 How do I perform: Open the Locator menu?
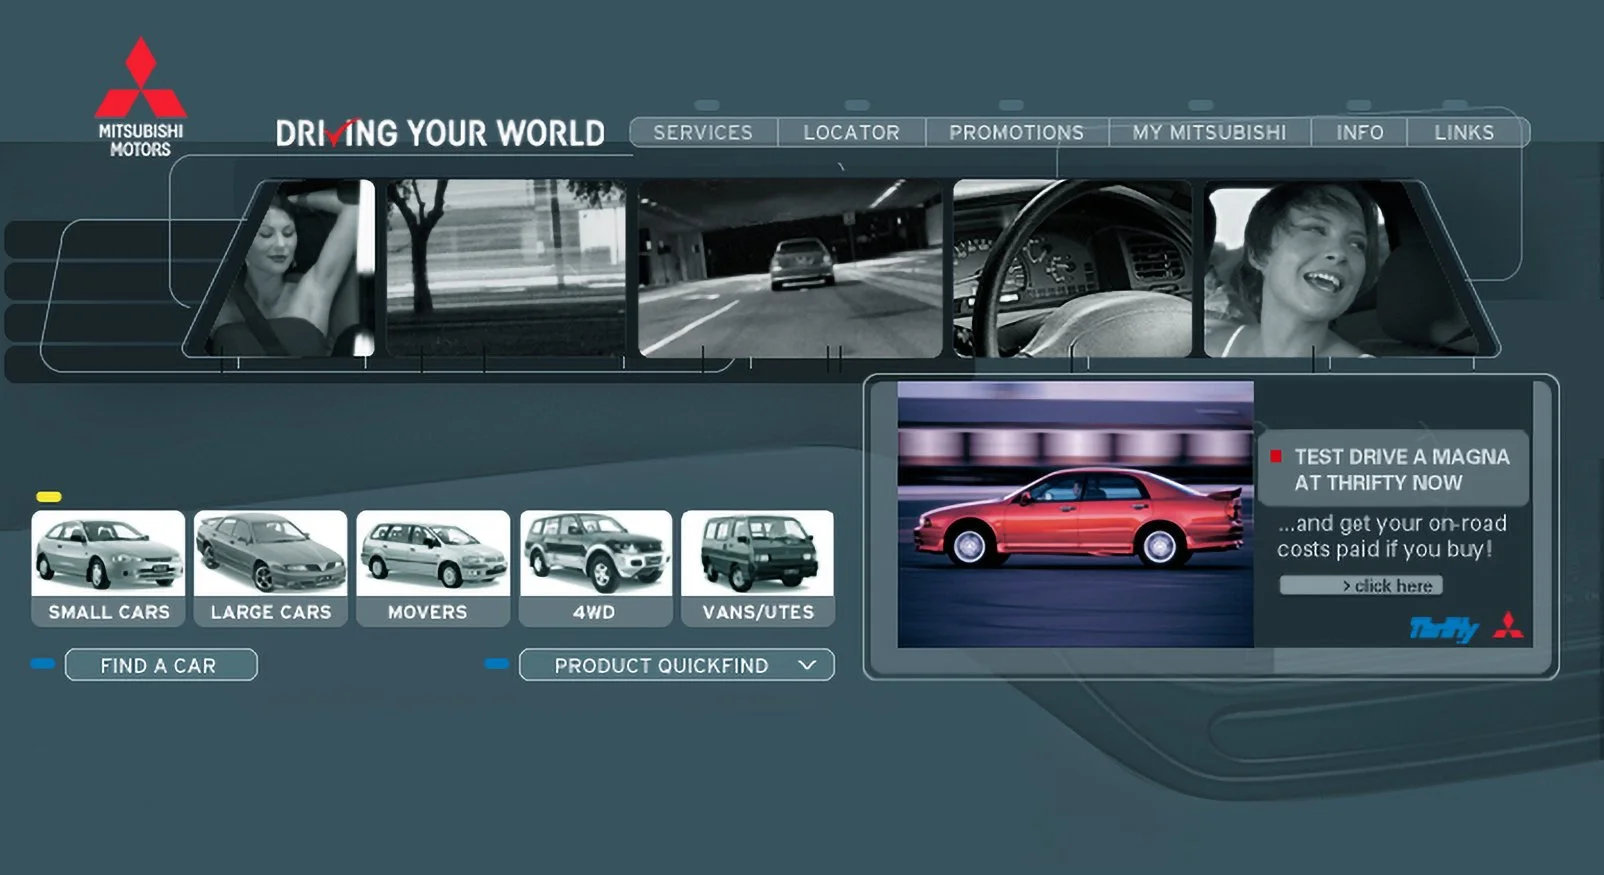pos(852,132)
